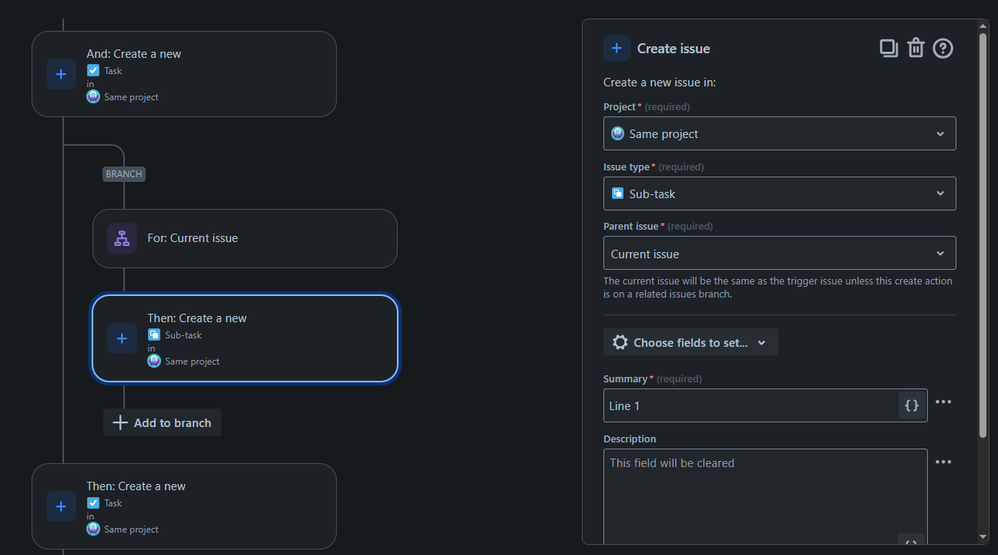Click the Add to branch button
This screenshot has width=998, height=555.
pyautogui.click(x=162, y=423)
